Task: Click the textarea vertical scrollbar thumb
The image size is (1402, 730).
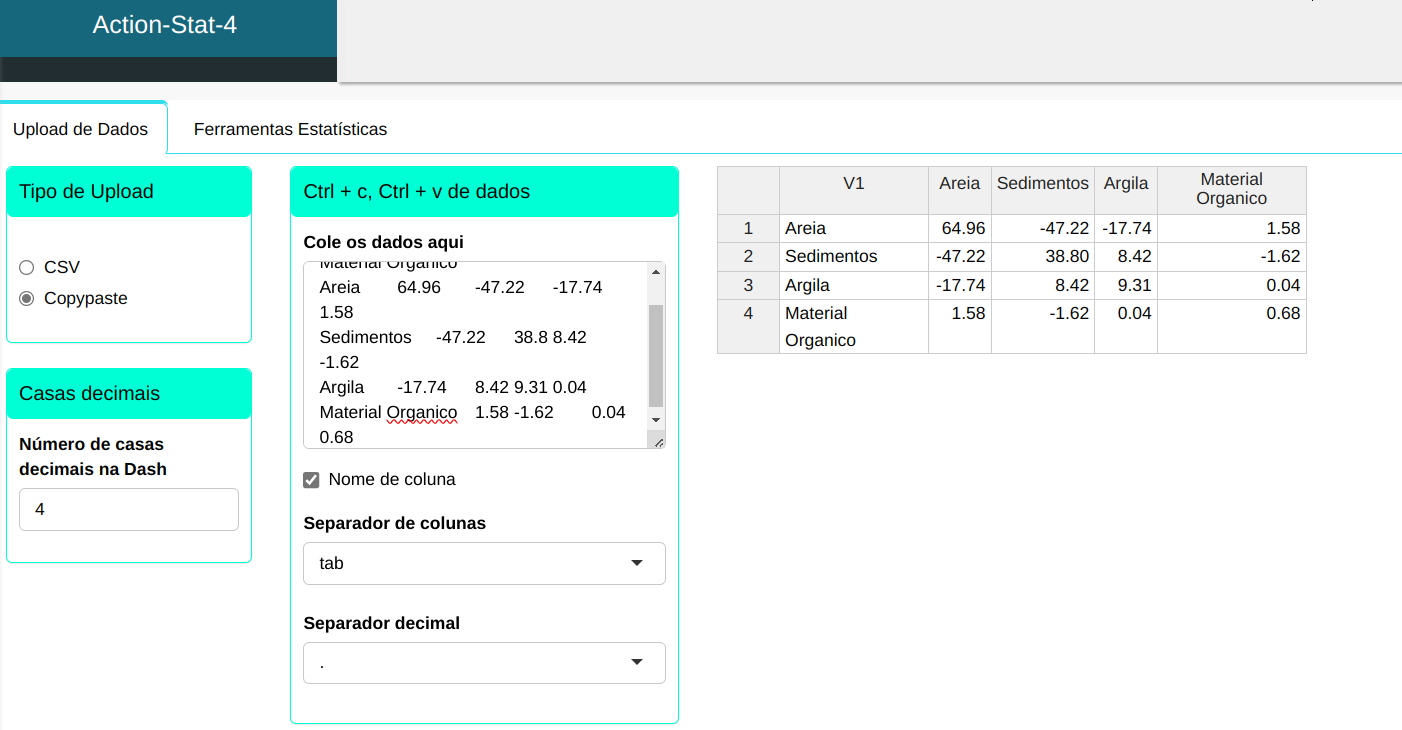Action: tap(656, 355)
